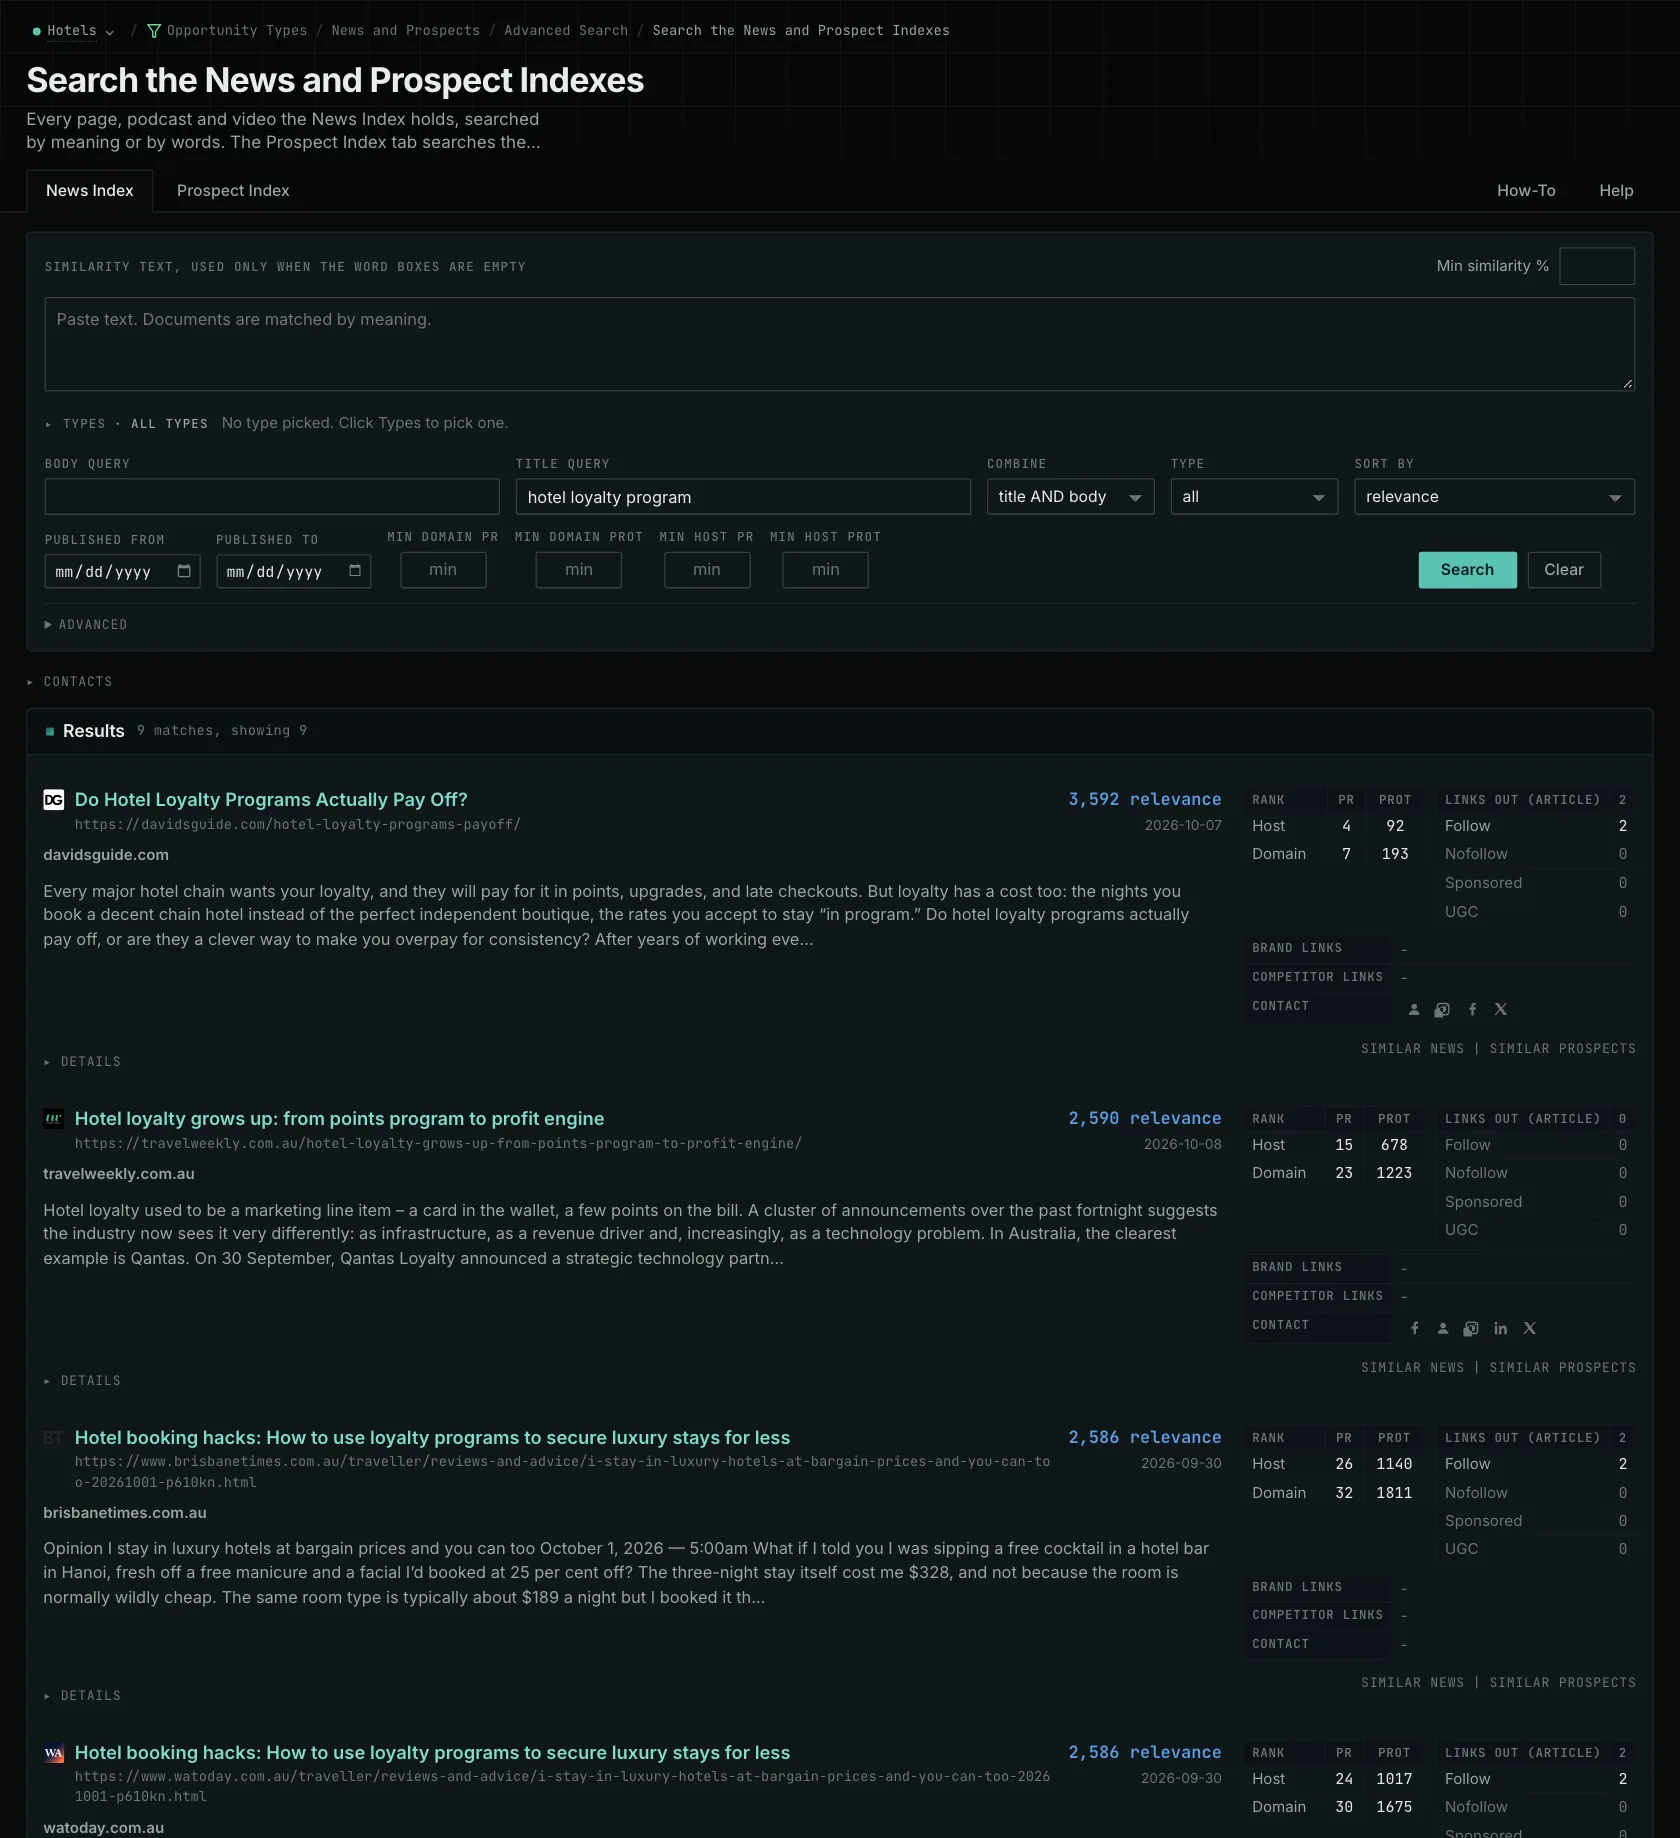
Task: Open Facebook contact icon for davidsguide.com result
Action: [1472, 1010]
